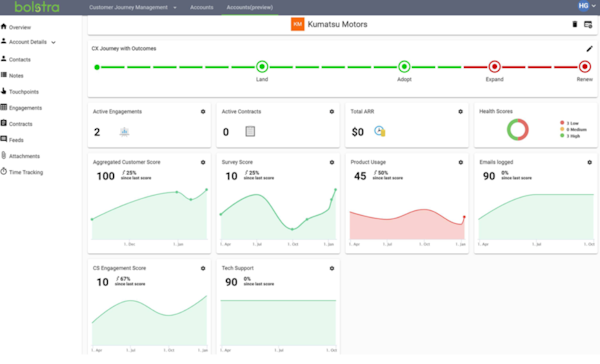The width and height of the screenshot is (600, 364).
Task: Open Total ARR widget settings gear
Action: (461, 112)
